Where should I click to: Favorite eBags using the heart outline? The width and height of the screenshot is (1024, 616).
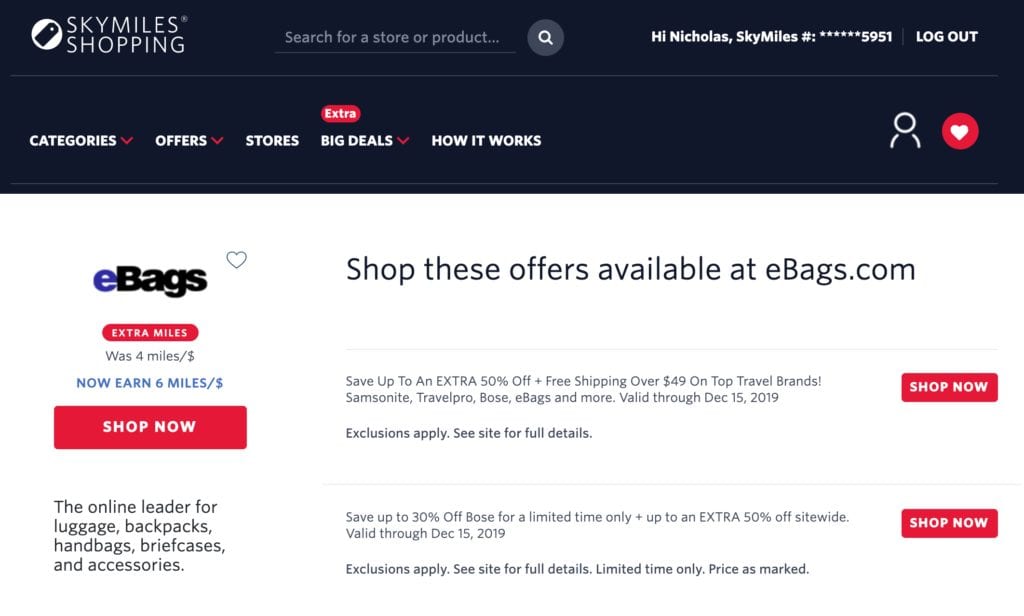pyautogui.click(x=236, y=259)
